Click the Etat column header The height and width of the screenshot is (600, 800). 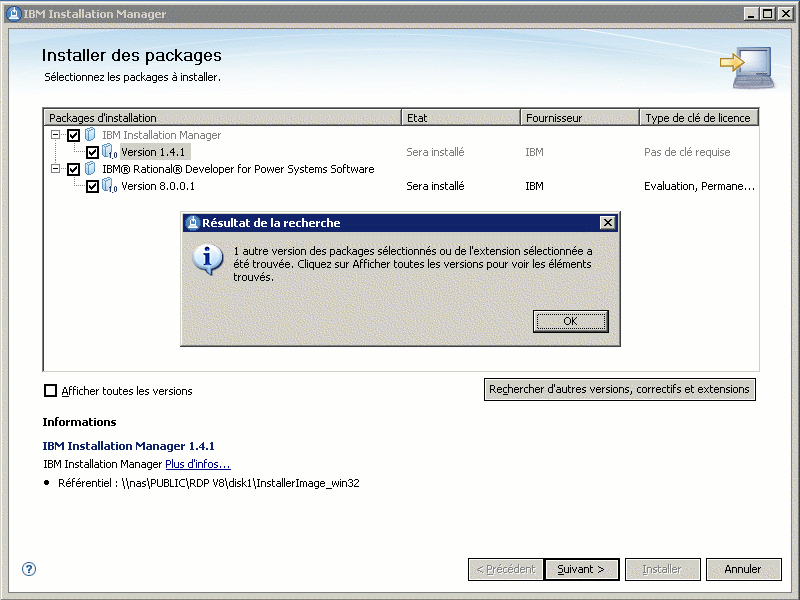point(461,118)
